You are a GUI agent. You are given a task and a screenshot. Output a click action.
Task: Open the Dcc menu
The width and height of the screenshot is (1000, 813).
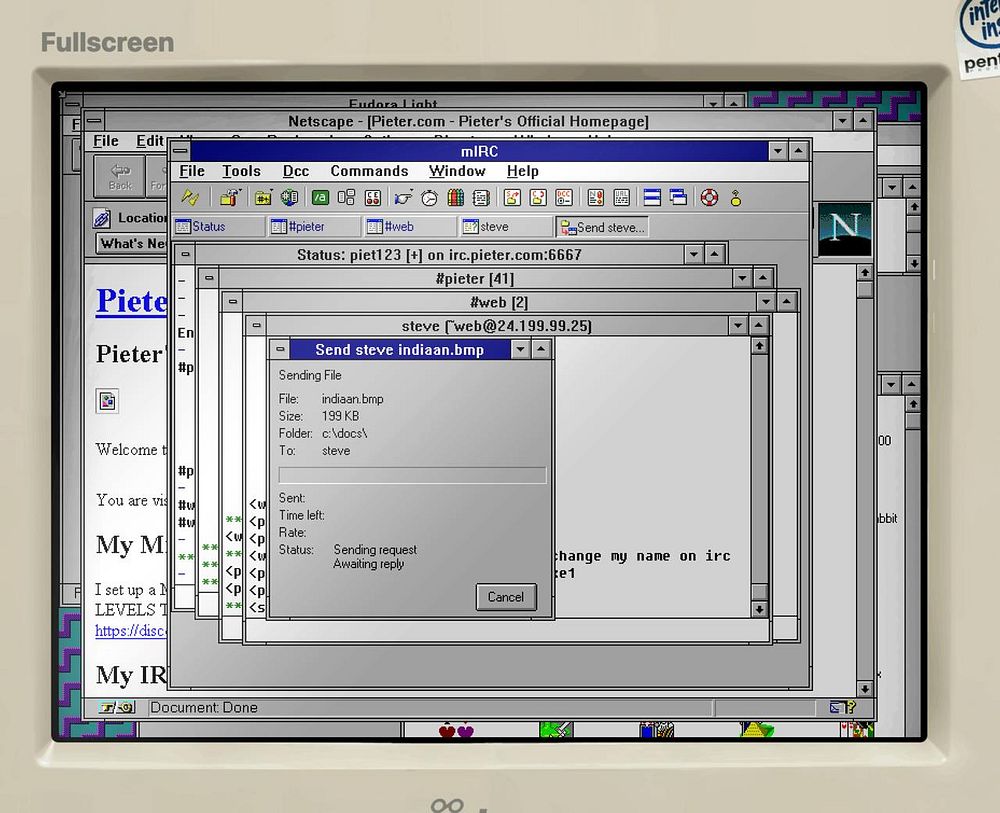[296, 171]
